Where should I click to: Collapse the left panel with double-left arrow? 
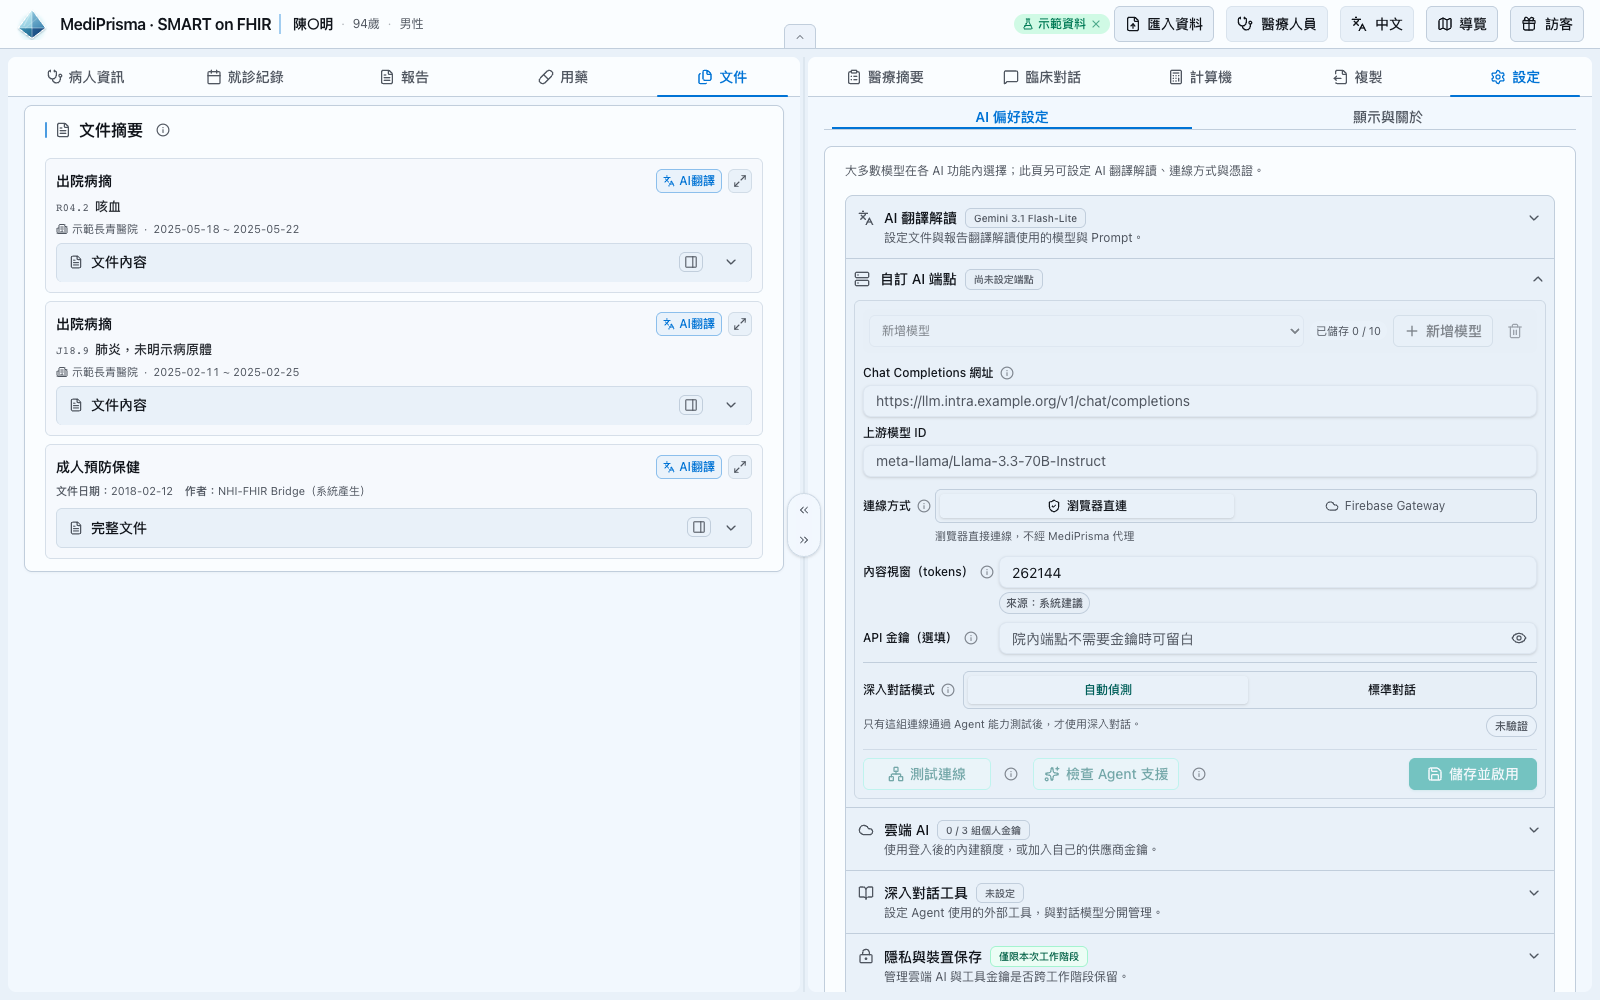coord(804,510)
